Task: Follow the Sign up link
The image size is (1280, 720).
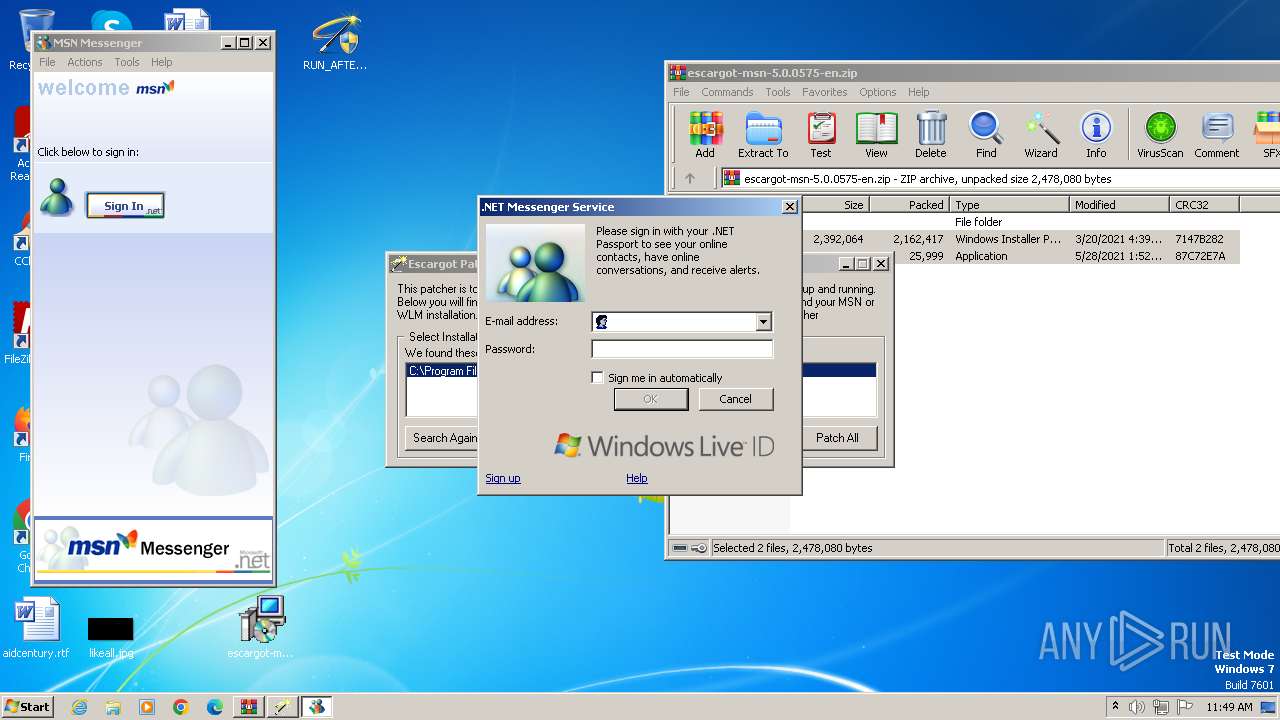Action: 503,478
